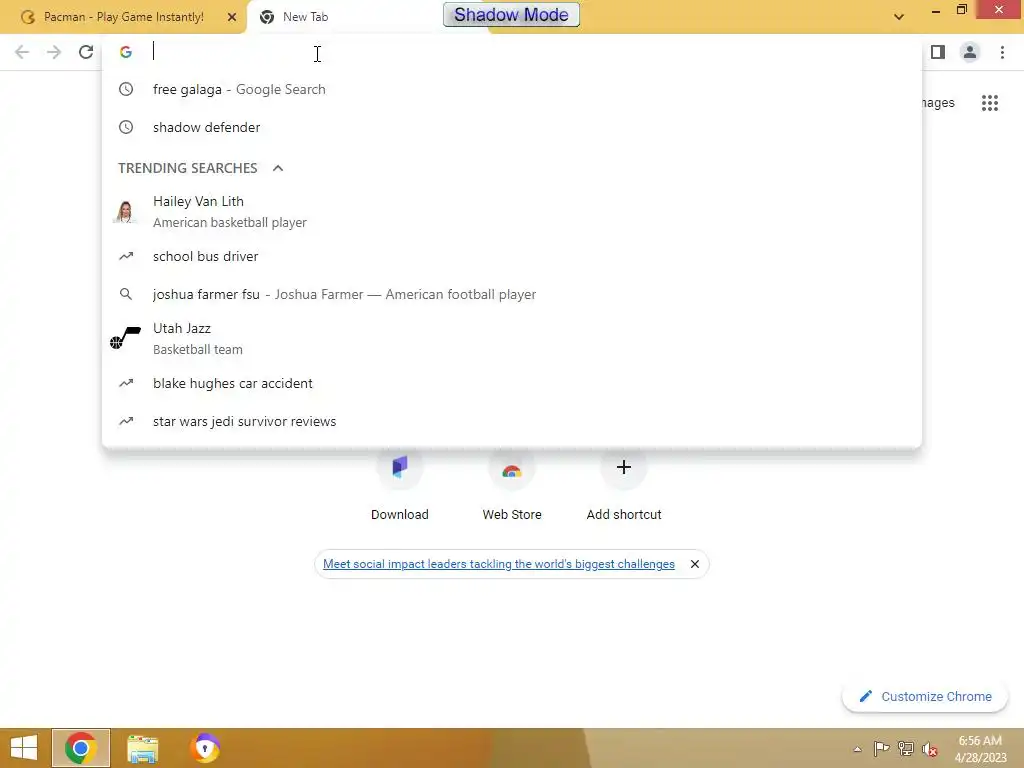Choose 'joshua farmer fsu' suggestion
Viewport: 1024px width, 768px height.
512,295
